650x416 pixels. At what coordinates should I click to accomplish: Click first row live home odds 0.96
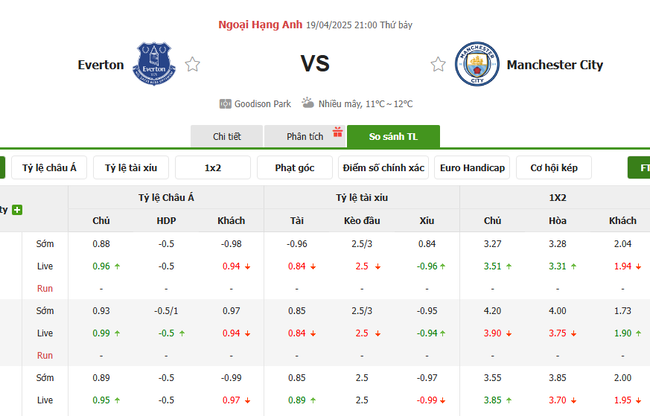tap(101, 266)
